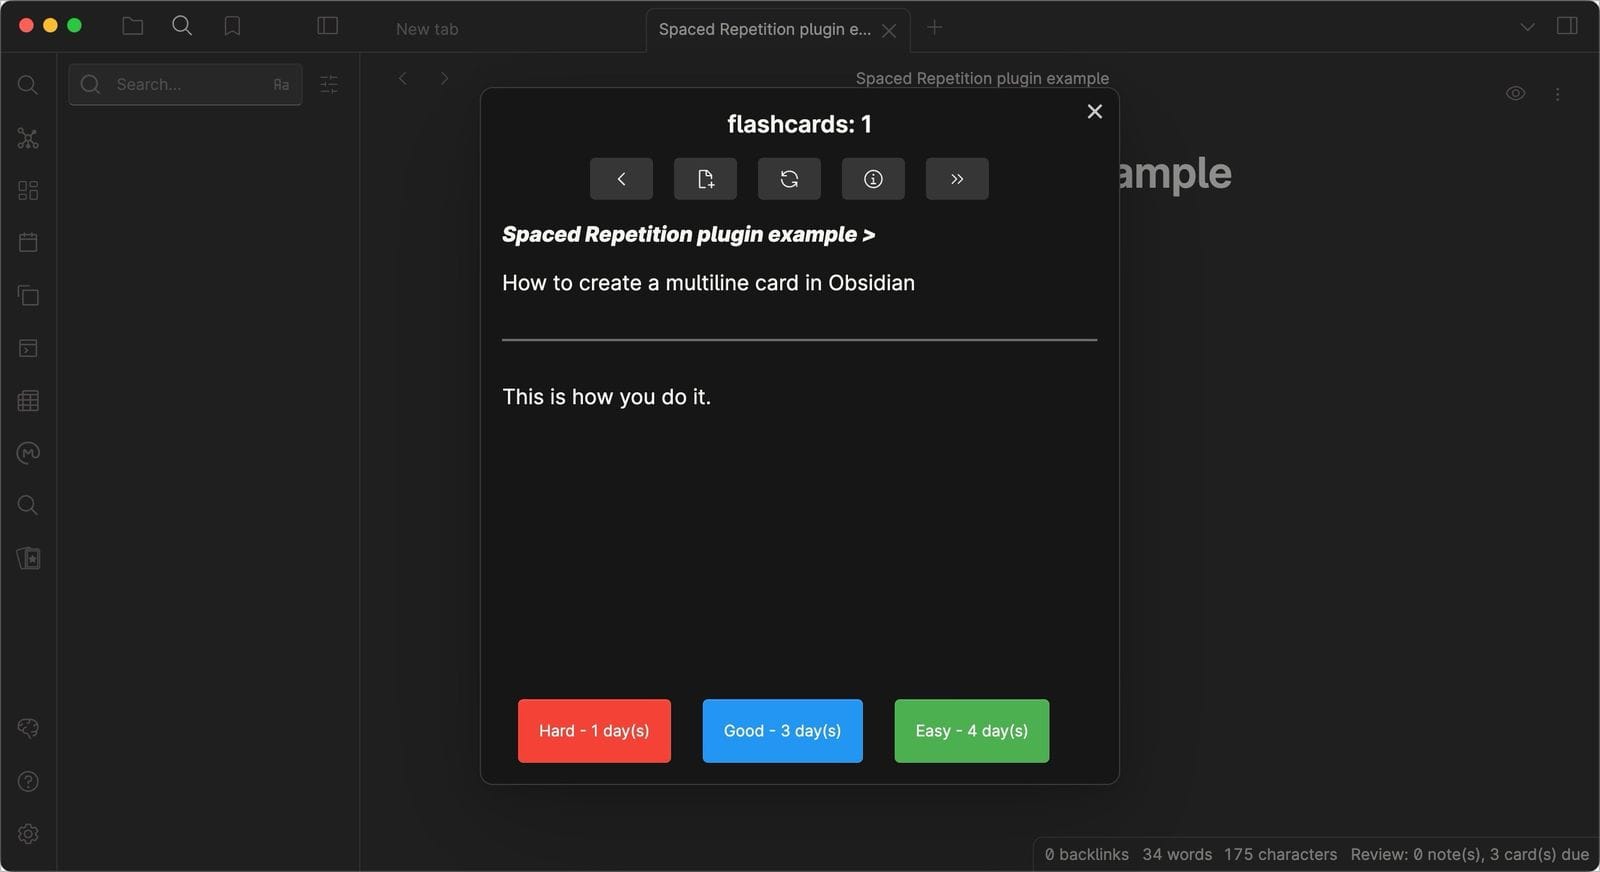Open table grid icon in ribbon
Image resolution: width=1600 pixels, height=872 pixels.
[28, 401]
